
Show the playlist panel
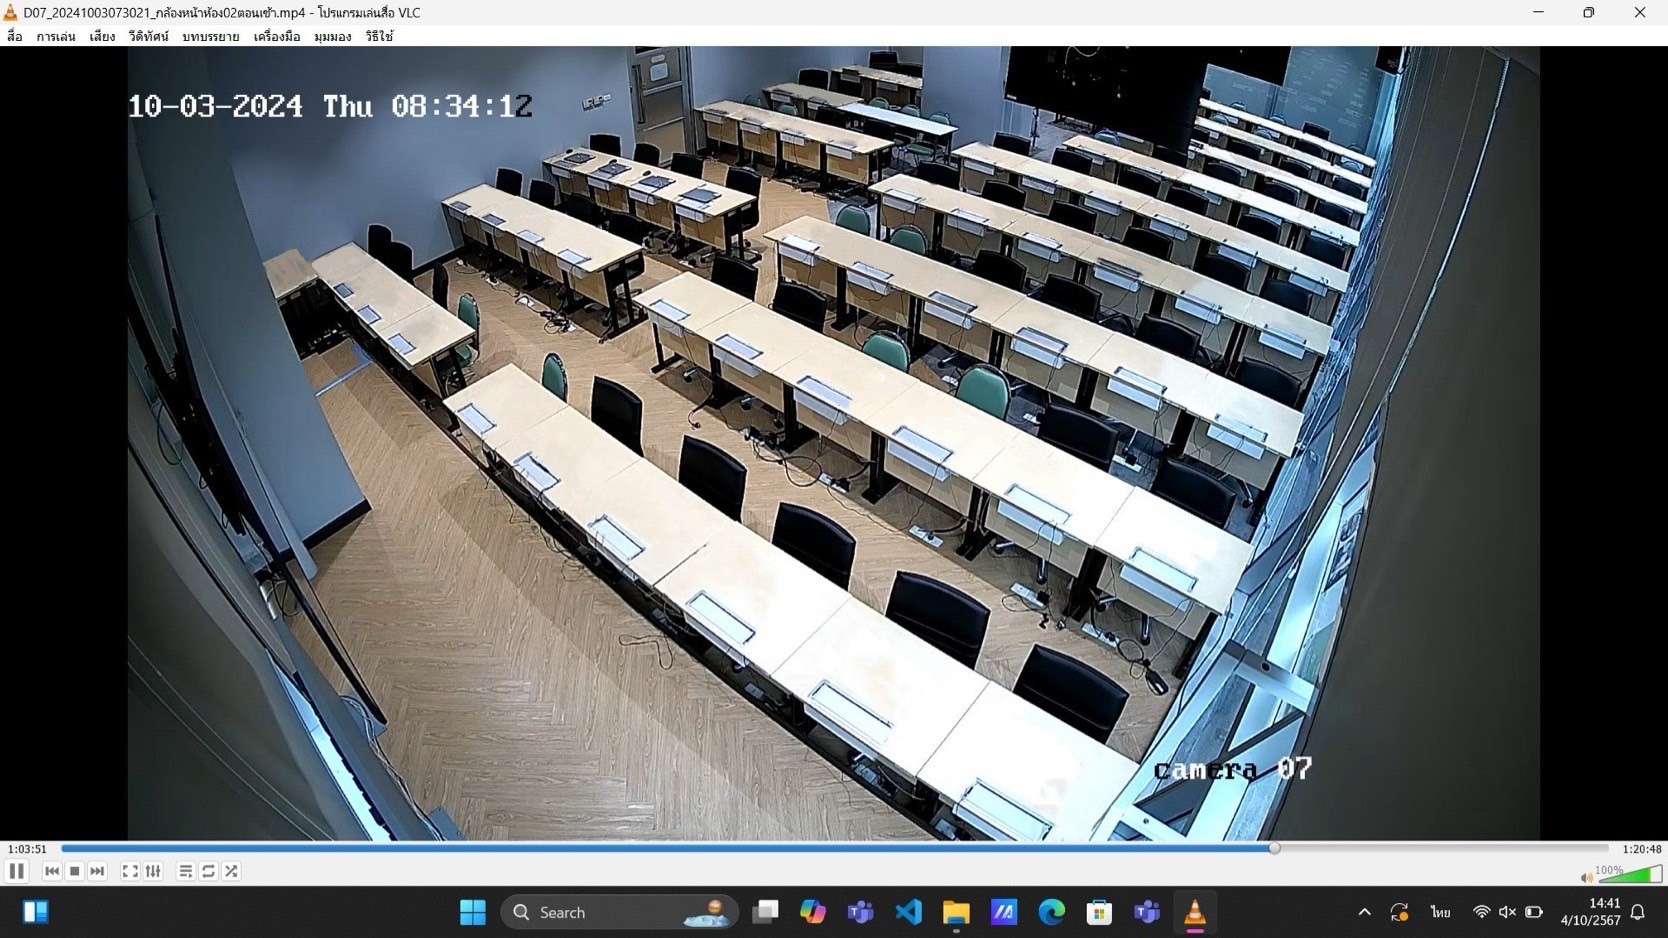coord(185,871)
